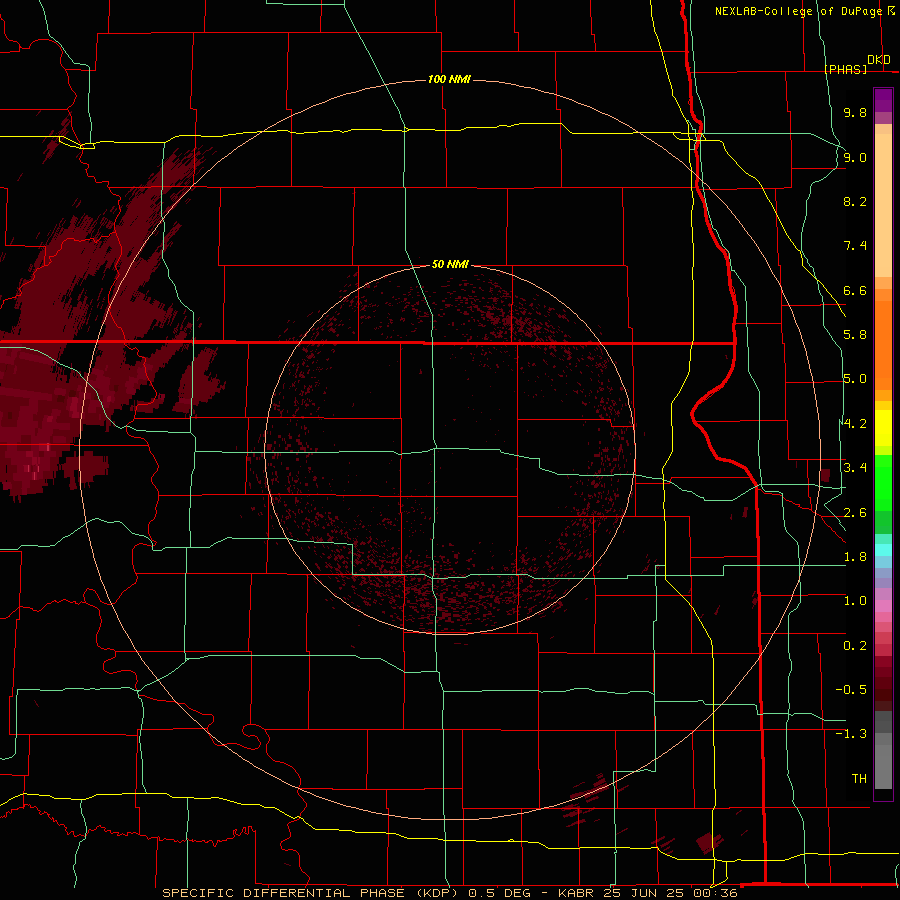Select the 9.0 color scale value
Image resolution: width=900 pixels, height=900 pixels.
tap(855, 157)
